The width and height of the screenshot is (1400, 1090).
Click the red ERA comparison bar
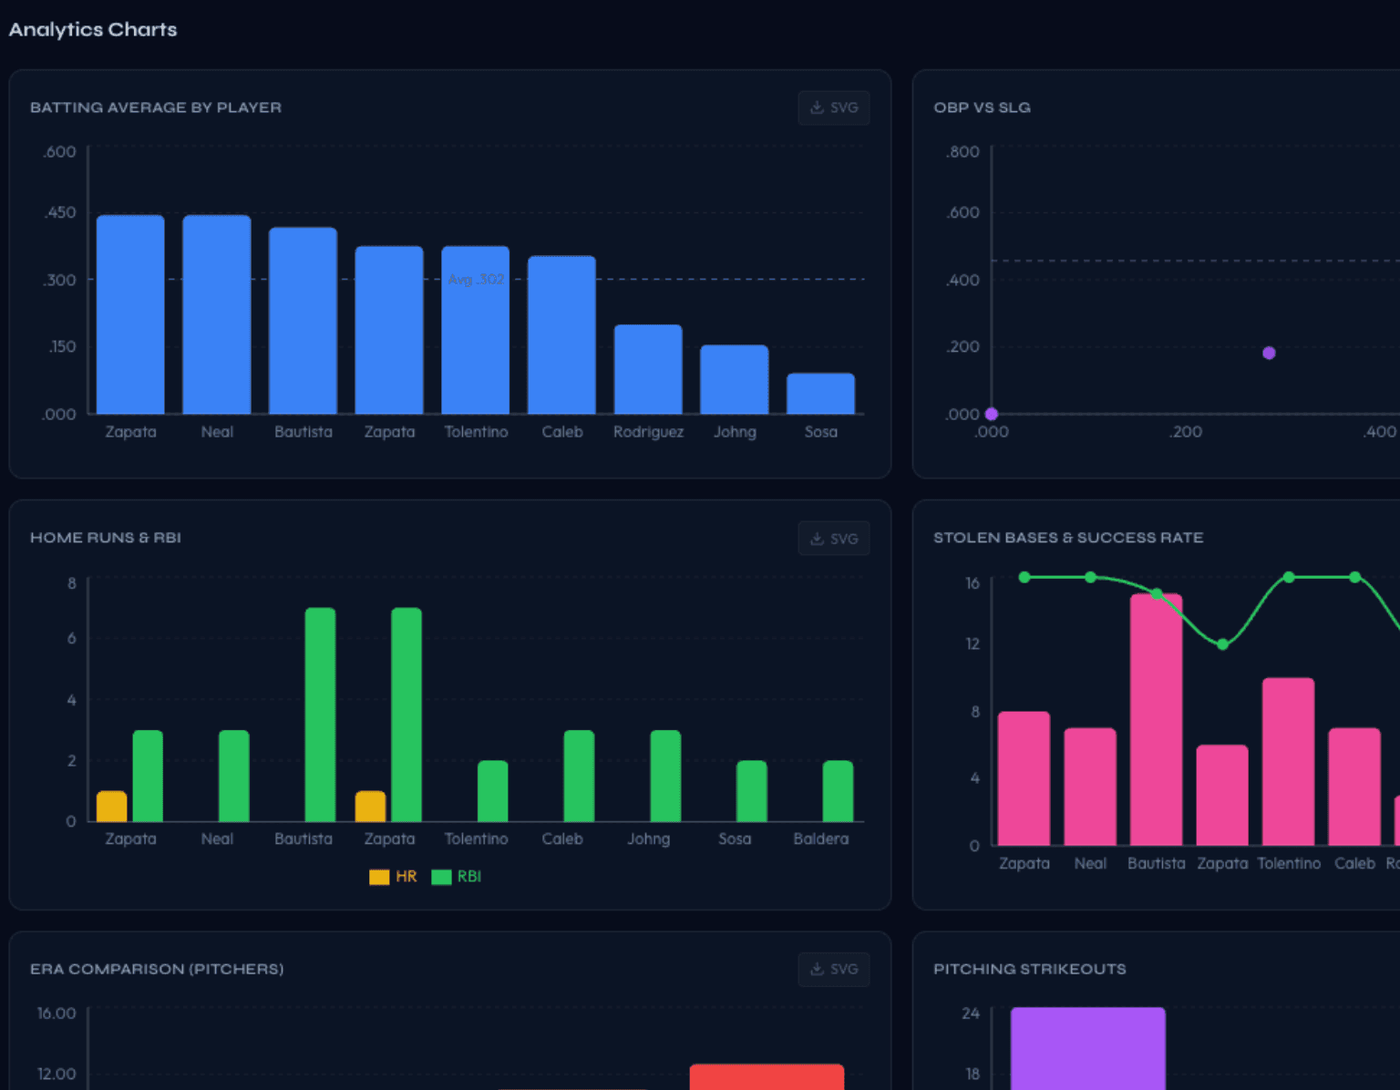[x=767, y=1077]
